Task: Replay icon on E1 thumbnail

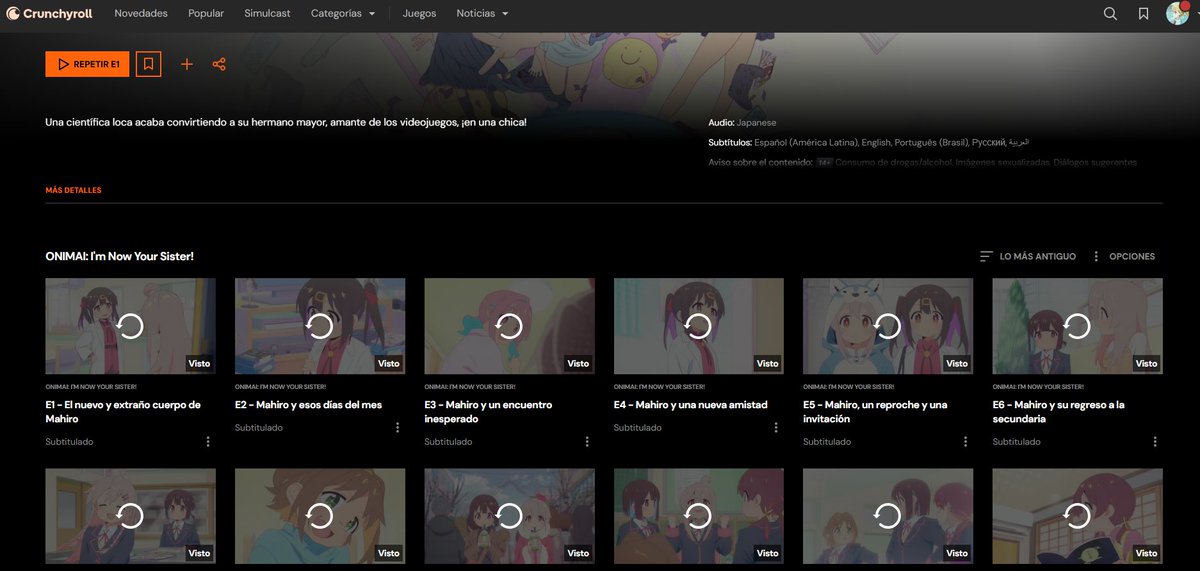Action: click(x=130, y=326)
